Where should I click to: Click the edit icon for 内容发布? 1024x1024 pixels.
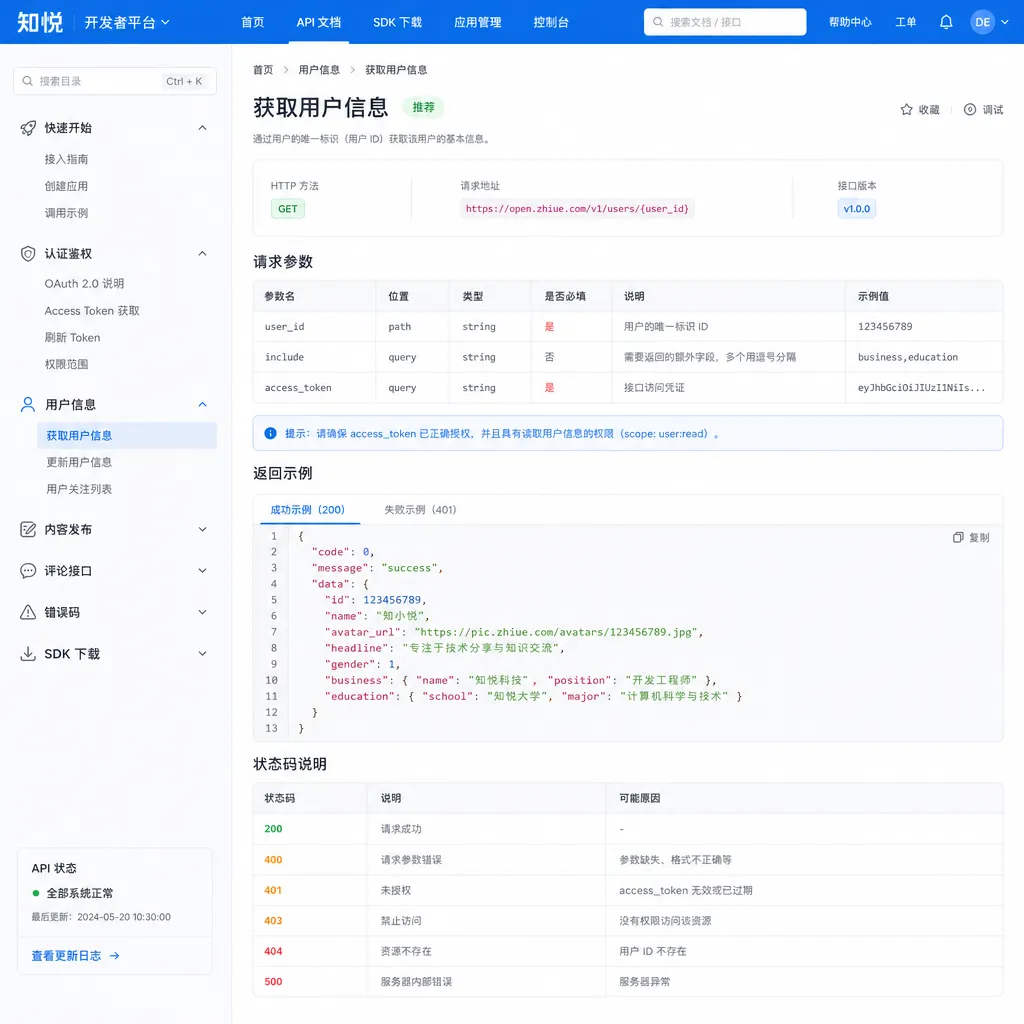coord(28,530)
